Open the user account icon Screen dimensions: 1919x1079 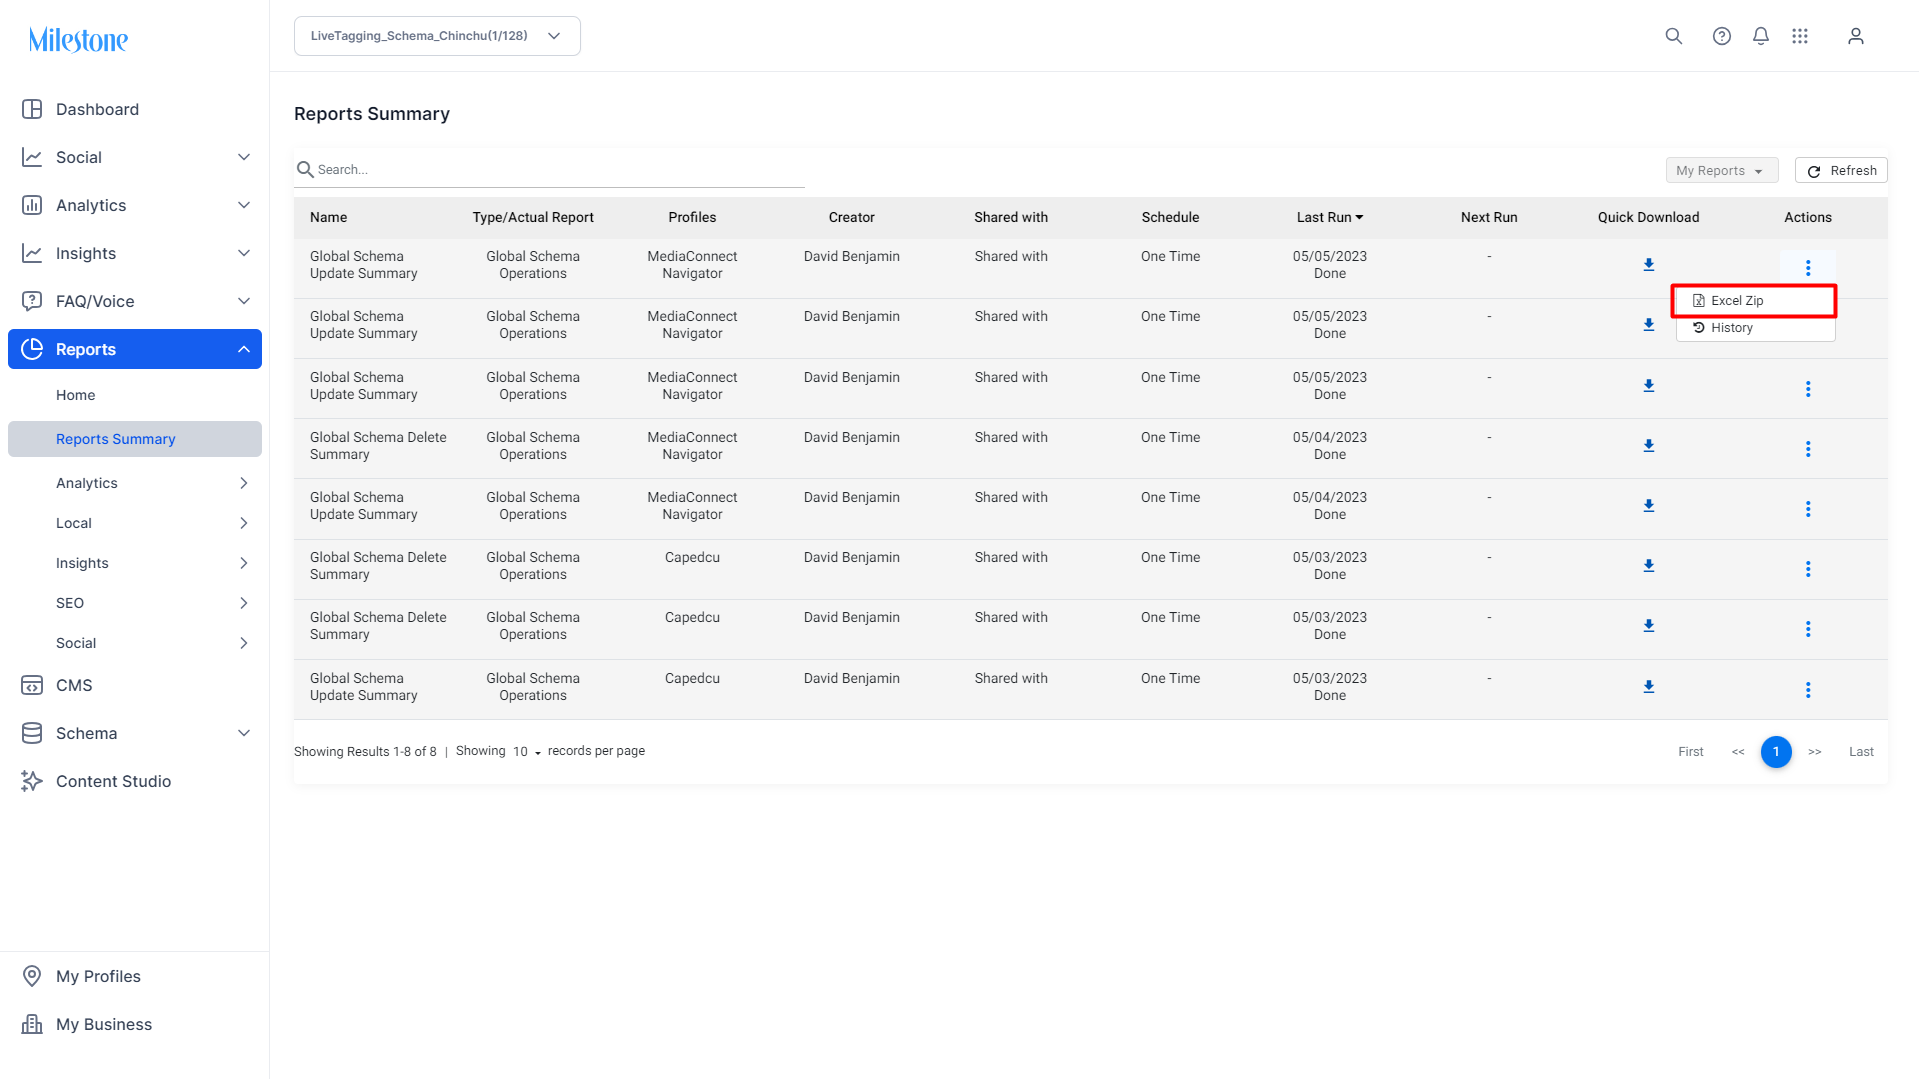tap(1856, 36)
